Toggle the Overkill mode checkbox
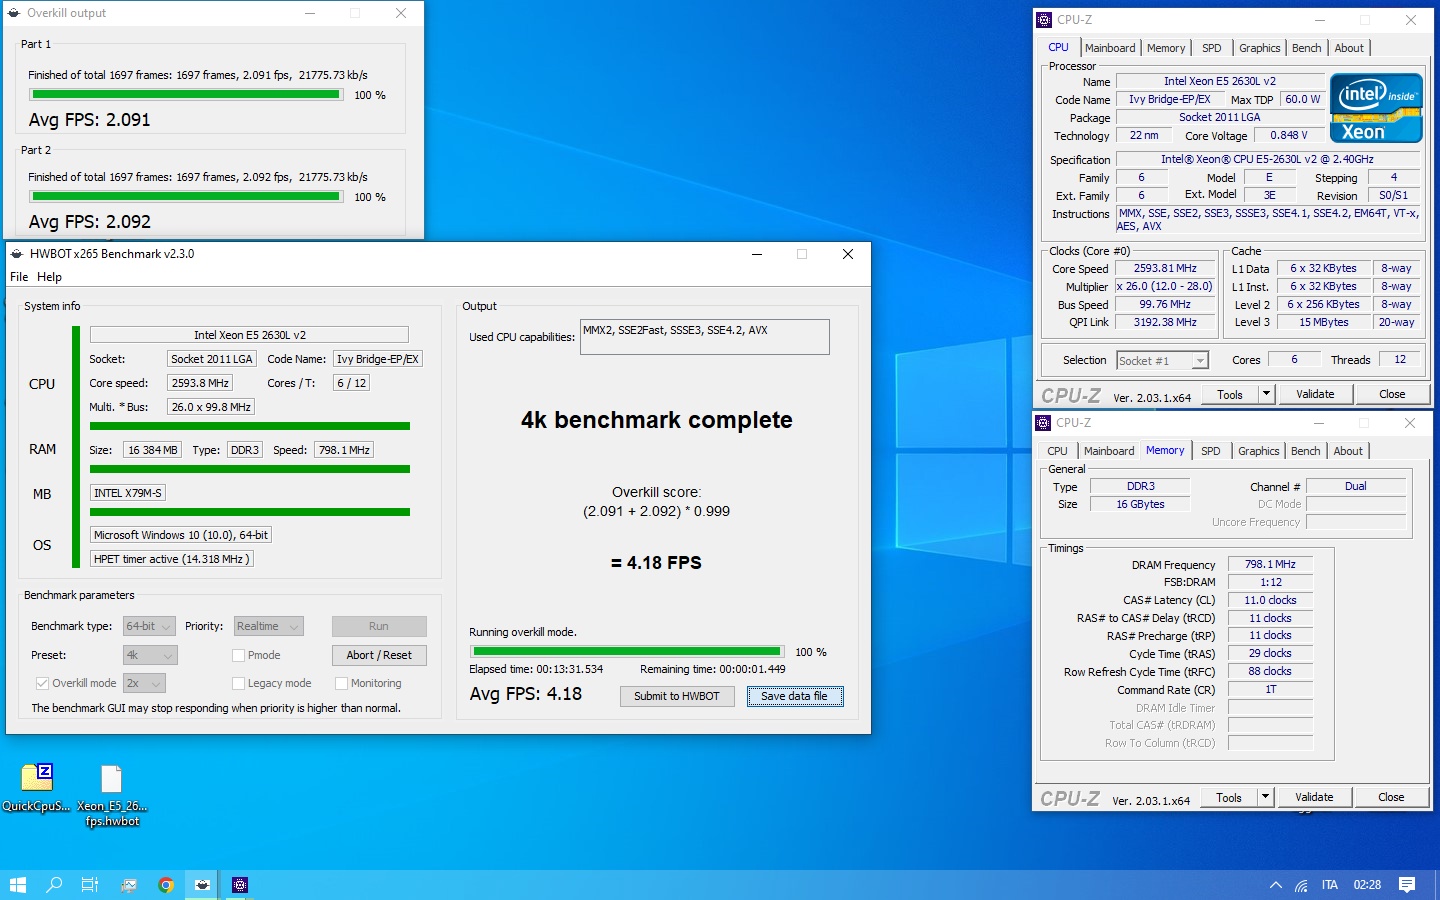The width and height of the screenshot is (1440, 900). click(x=42, y=683)
